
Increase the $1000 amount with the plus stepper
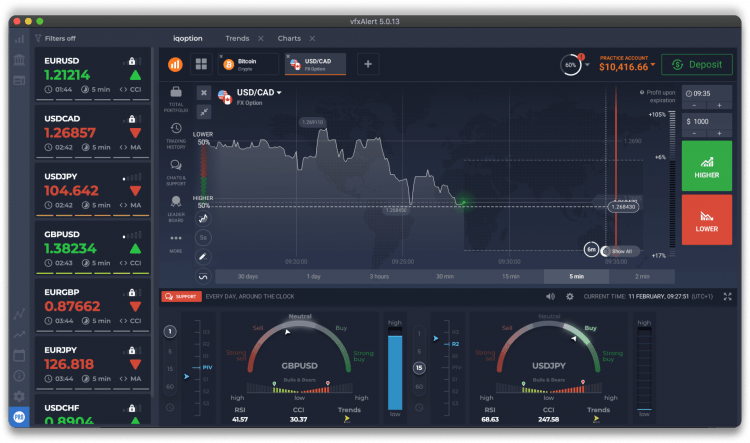click(719, 133)
